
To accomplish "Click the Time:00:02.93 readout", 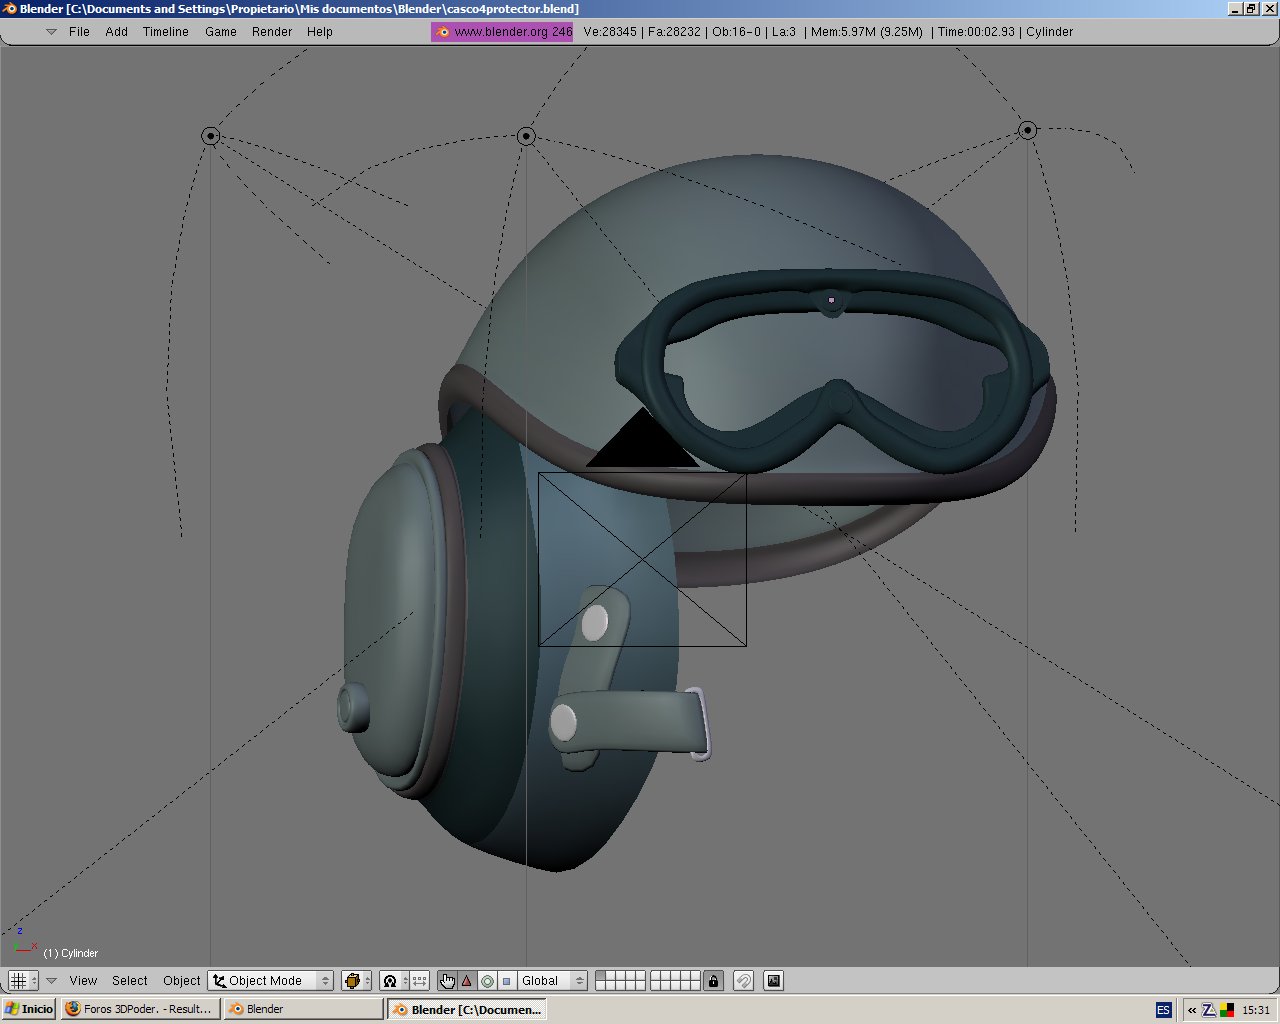I will [976, 32].
